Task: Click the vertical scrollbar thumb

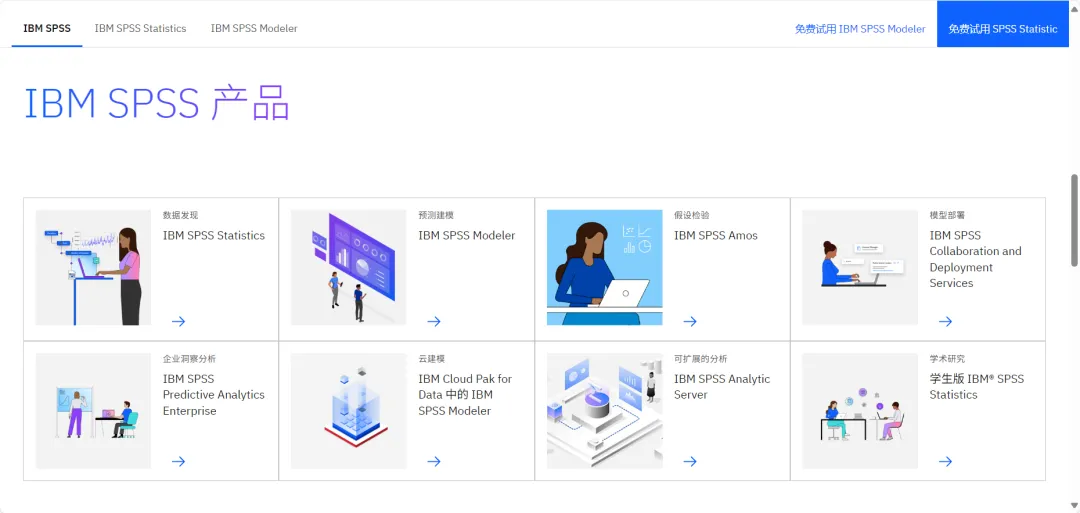Action: pos(1074,220)
